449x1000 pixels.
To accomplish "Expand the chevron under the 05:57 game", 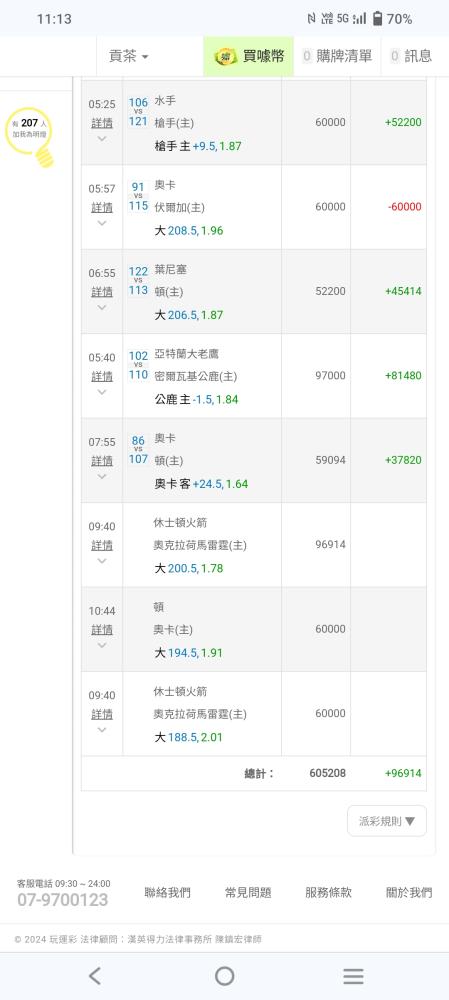I will coord(102,223).
